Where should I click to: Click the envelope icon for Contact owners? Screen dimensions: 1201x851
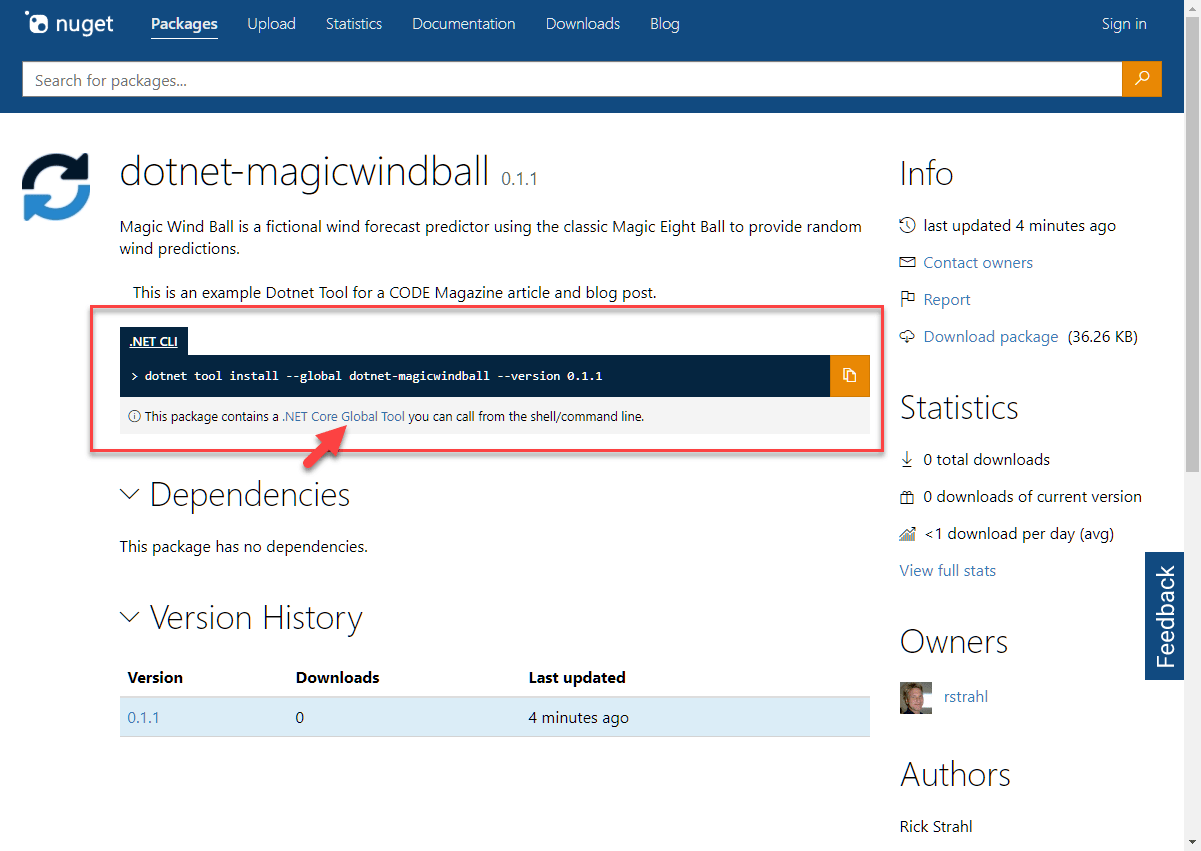(907, 262)
